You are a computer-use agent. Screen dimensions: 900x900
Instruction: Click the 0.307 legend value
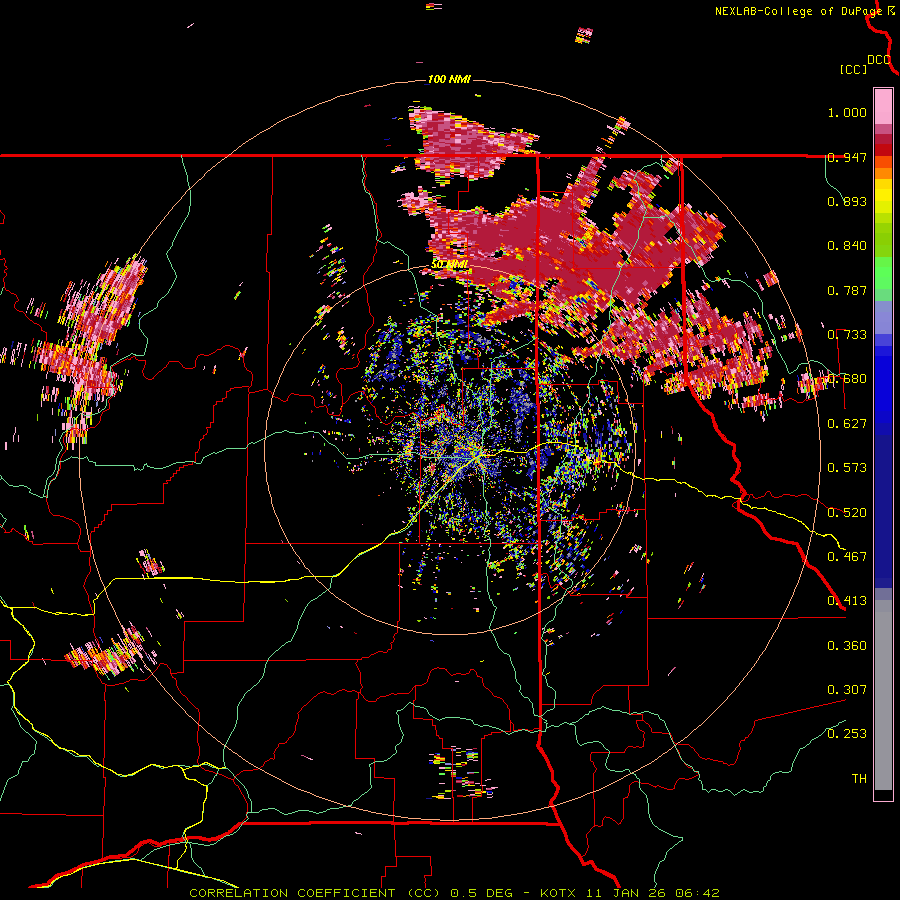click(x=847, y=690)
